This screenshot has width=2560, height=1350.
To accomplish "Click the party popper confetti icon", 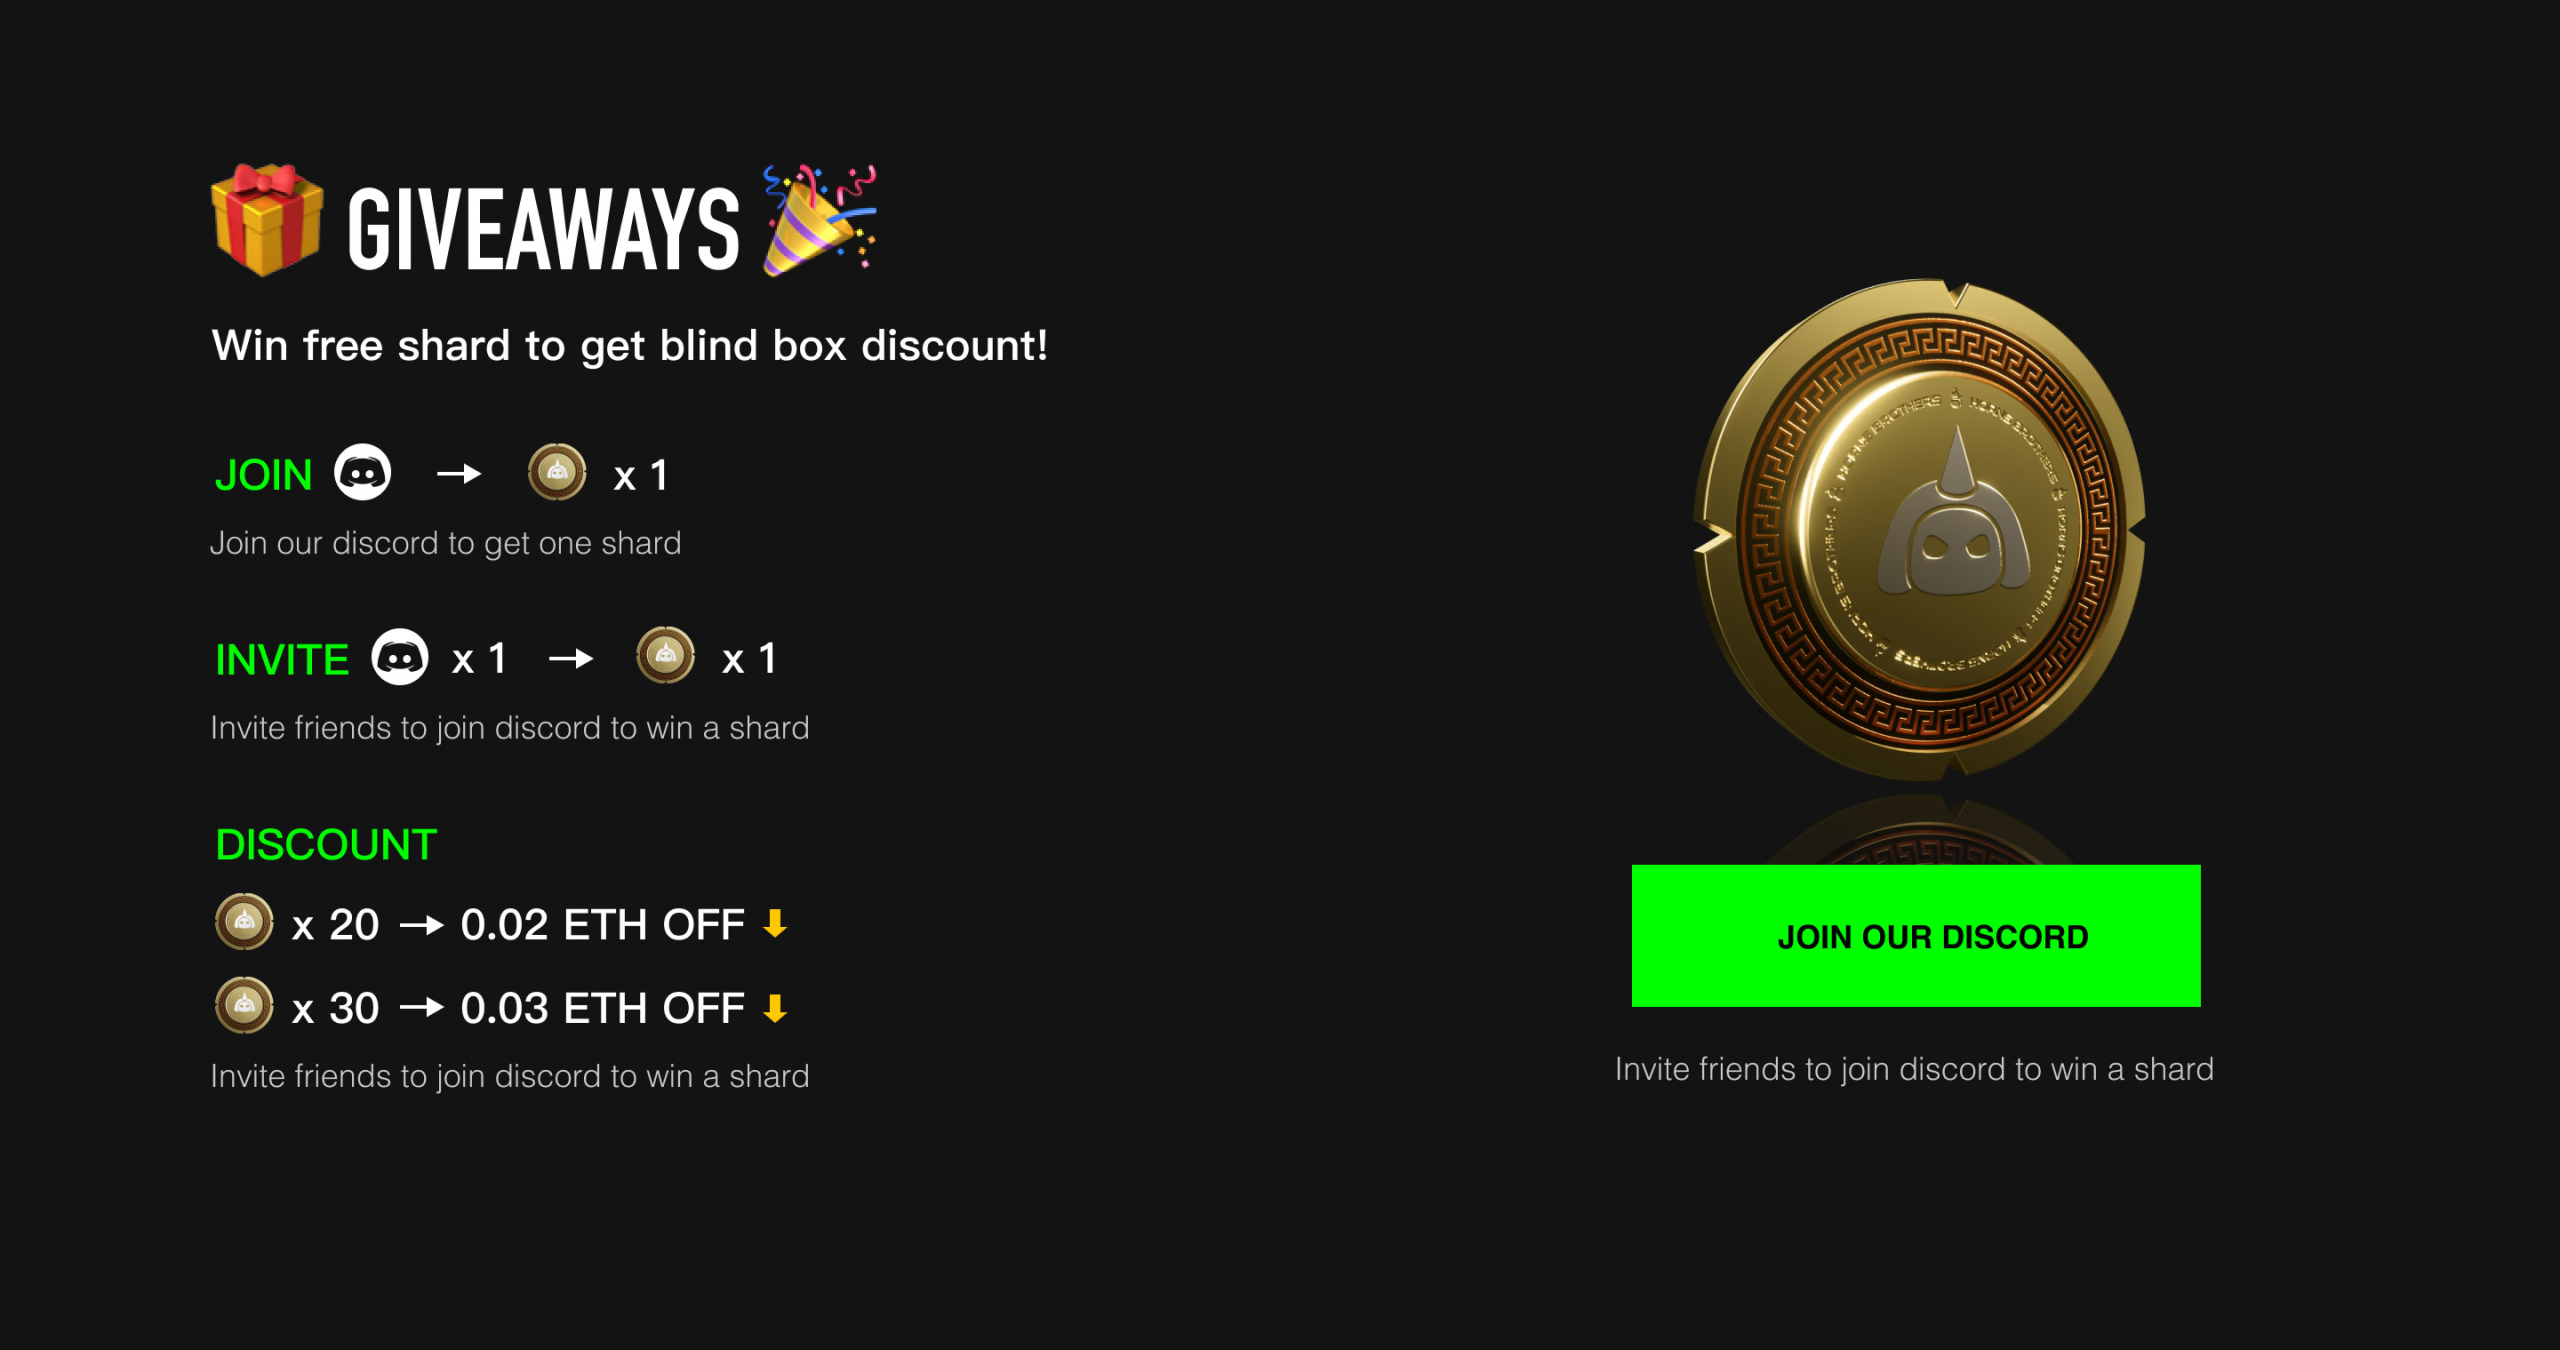I will [x=816, y=220].
